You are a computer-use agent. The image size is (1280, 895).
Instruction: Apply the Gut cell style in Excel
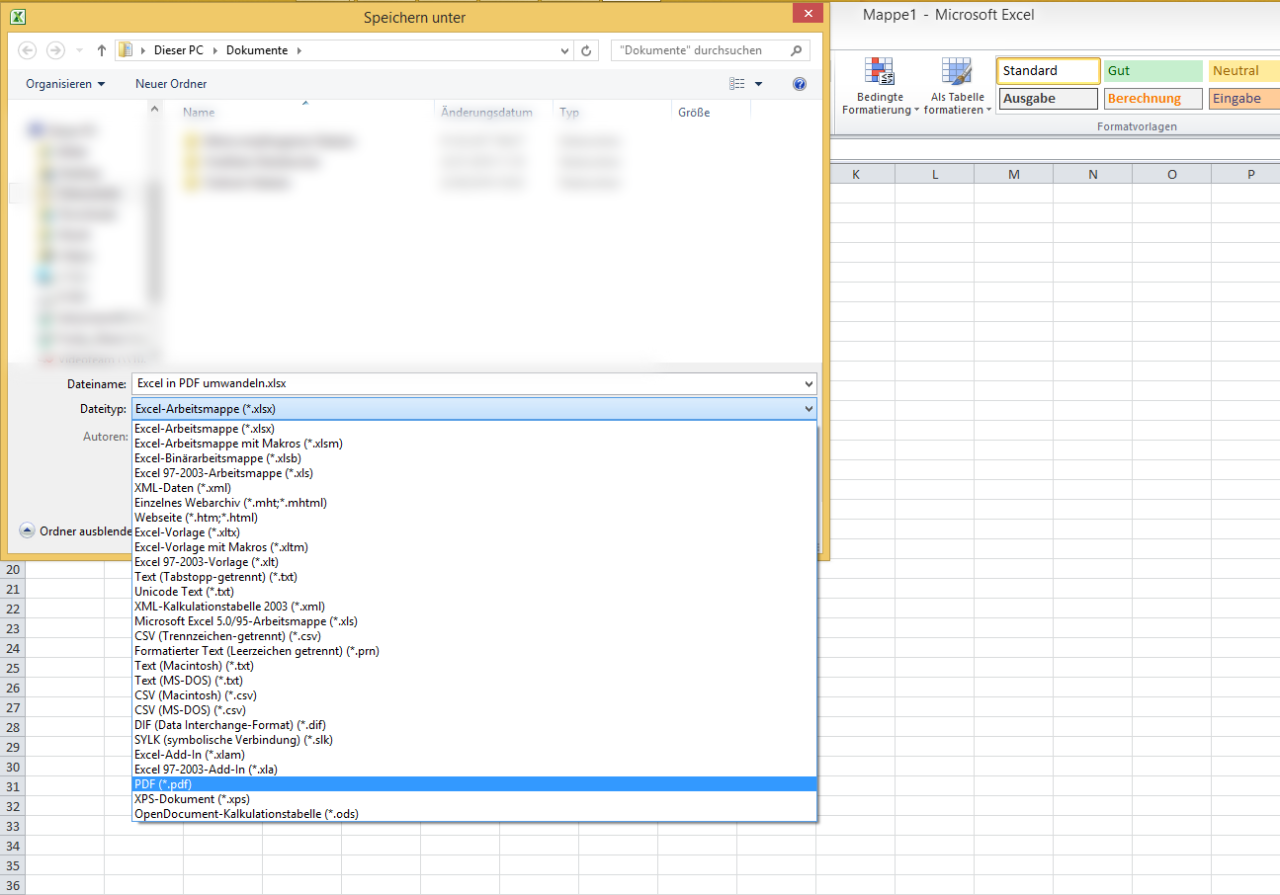tap(1153, 71)
